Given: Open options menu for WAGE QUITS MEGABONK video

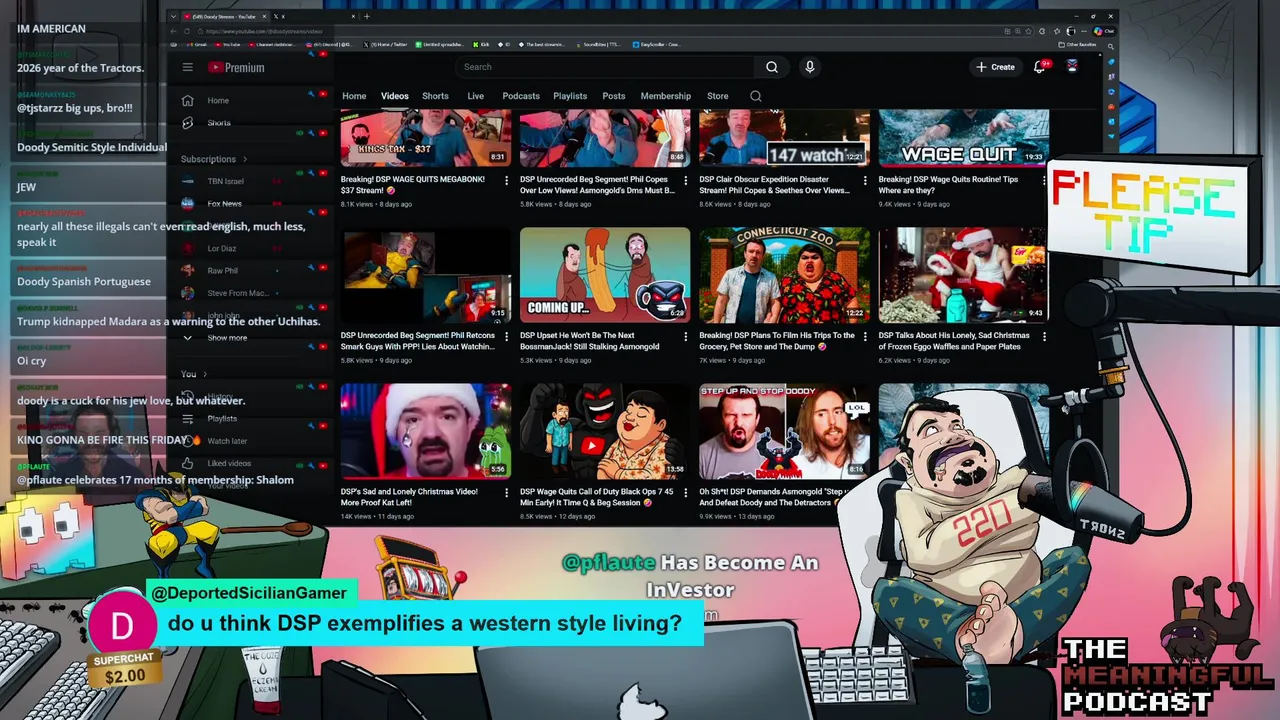Looking at the screenshot, I should 506,181.
